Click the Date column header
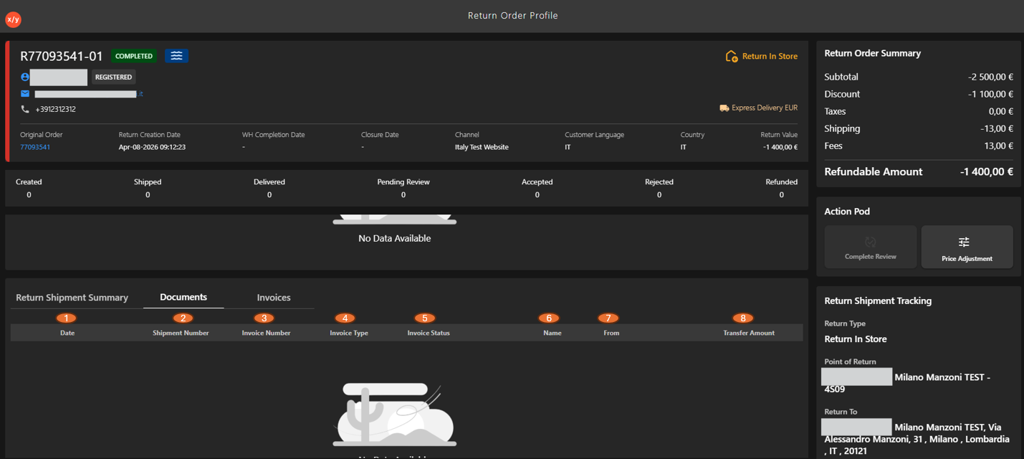Viewport: 1024px width, 459px height. (67, 333)
